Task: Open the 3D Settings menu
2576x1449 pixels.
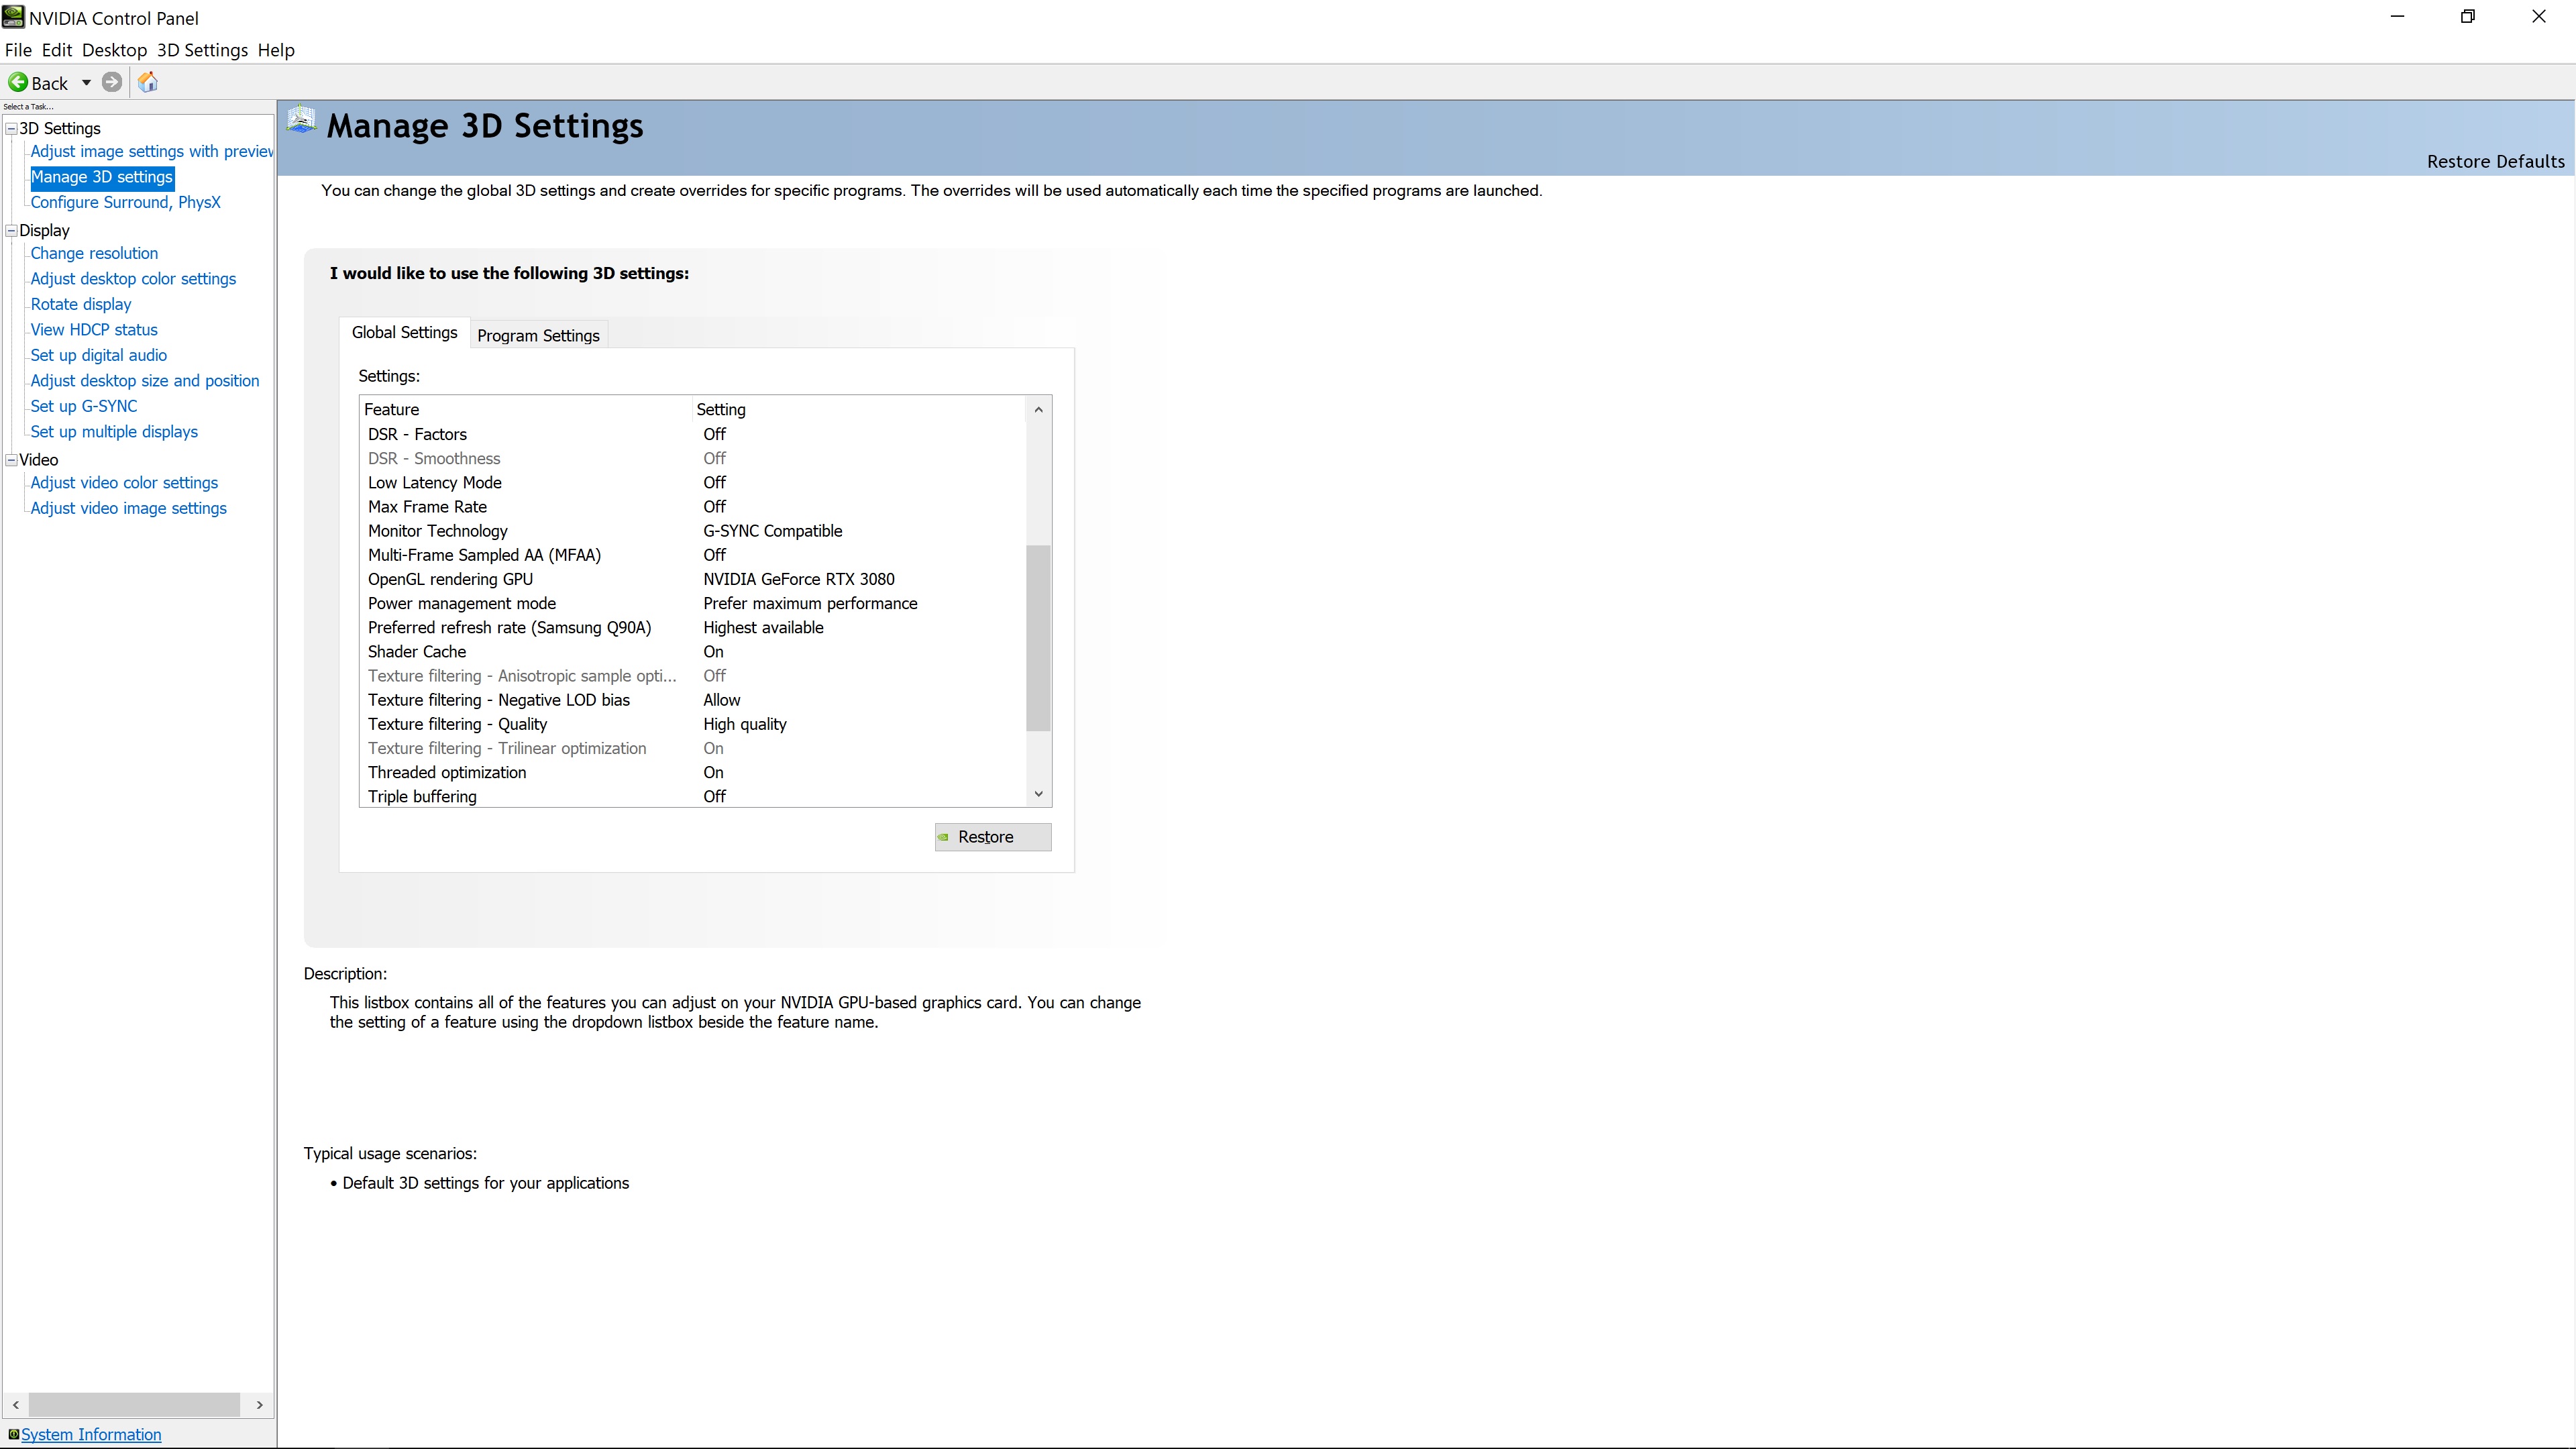Action: point(202,50)
